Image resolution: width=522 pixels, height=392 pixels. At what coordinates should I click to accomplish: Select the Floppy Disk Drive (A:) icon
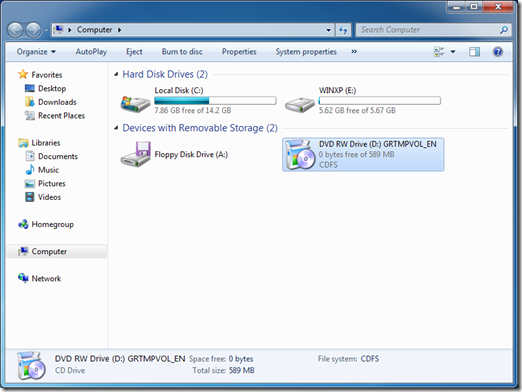click(x=135, y=154)
